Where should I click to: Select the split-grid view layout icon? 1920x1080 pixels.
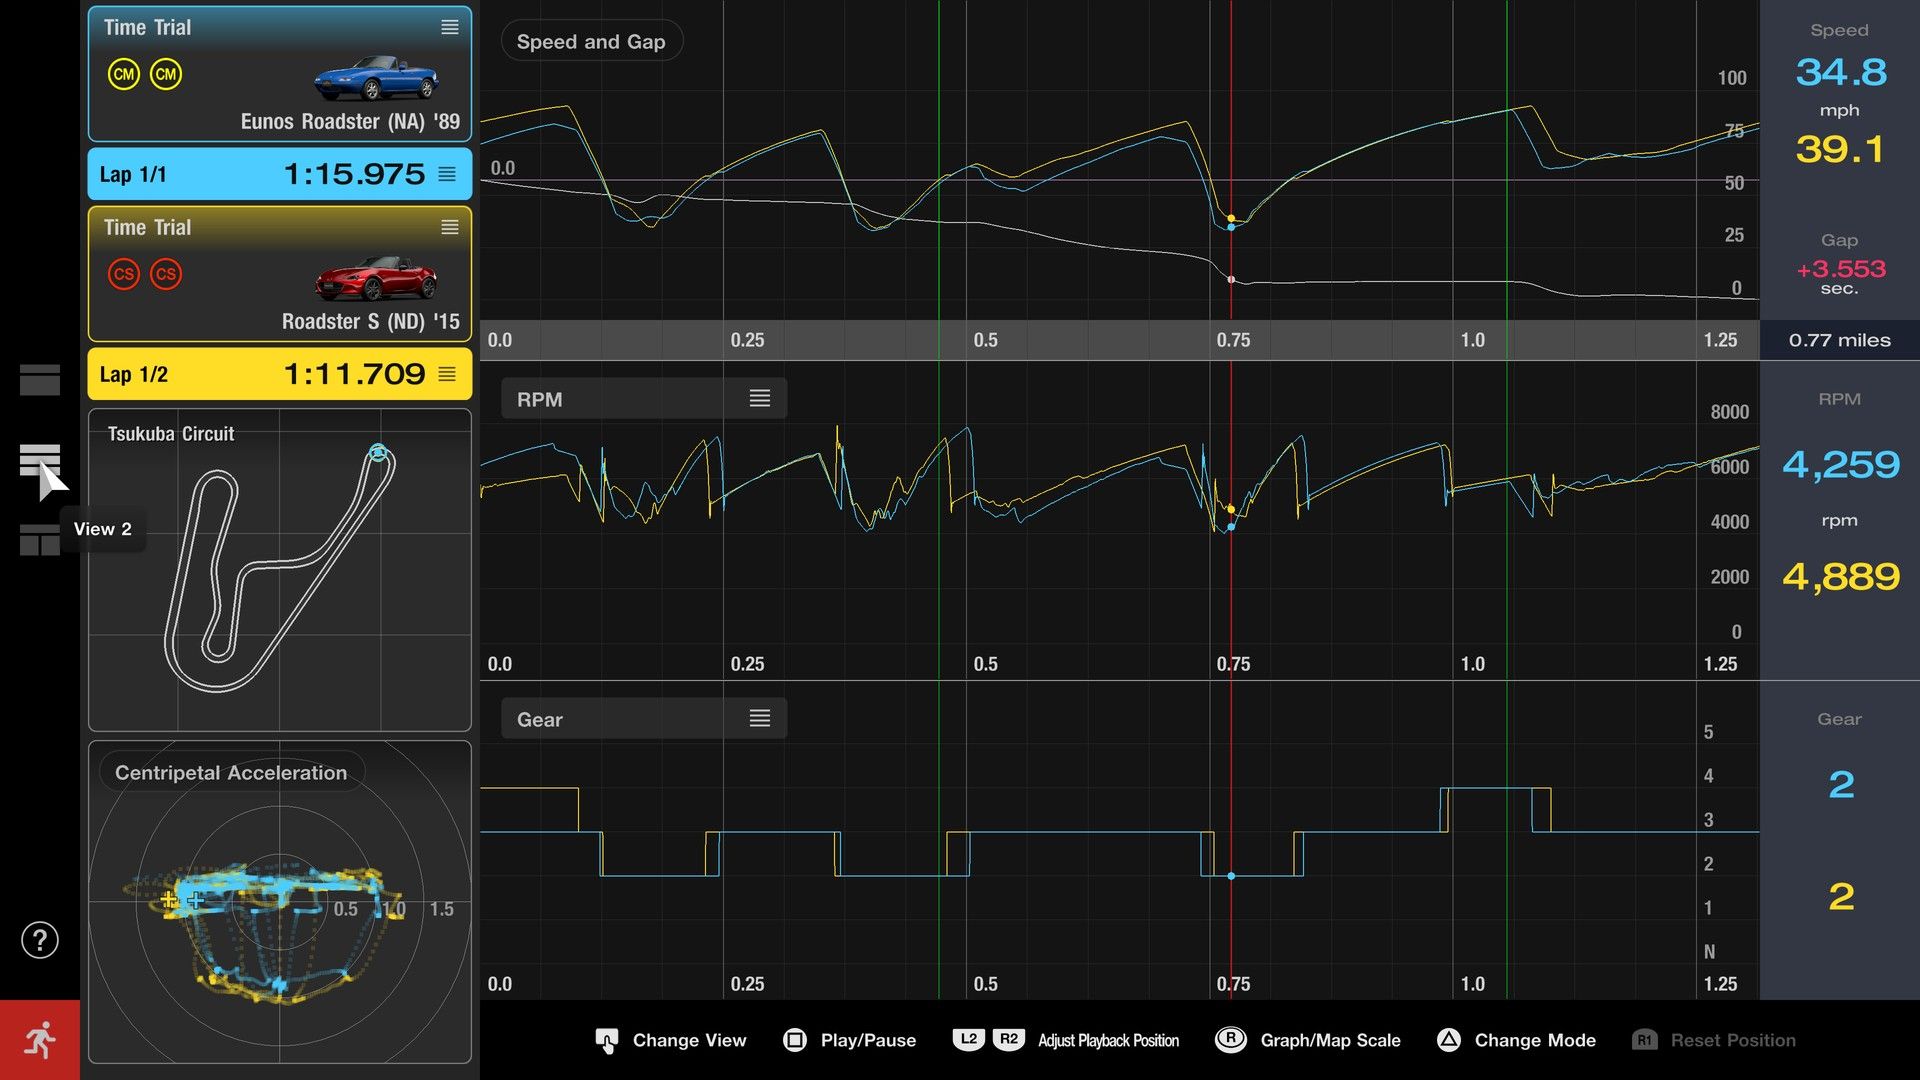(x=40, y=540)
